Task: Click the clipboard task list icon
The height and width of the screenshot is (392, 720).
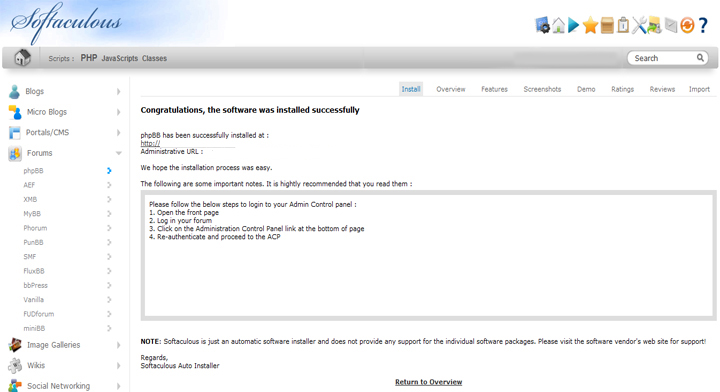Action: 623,25
